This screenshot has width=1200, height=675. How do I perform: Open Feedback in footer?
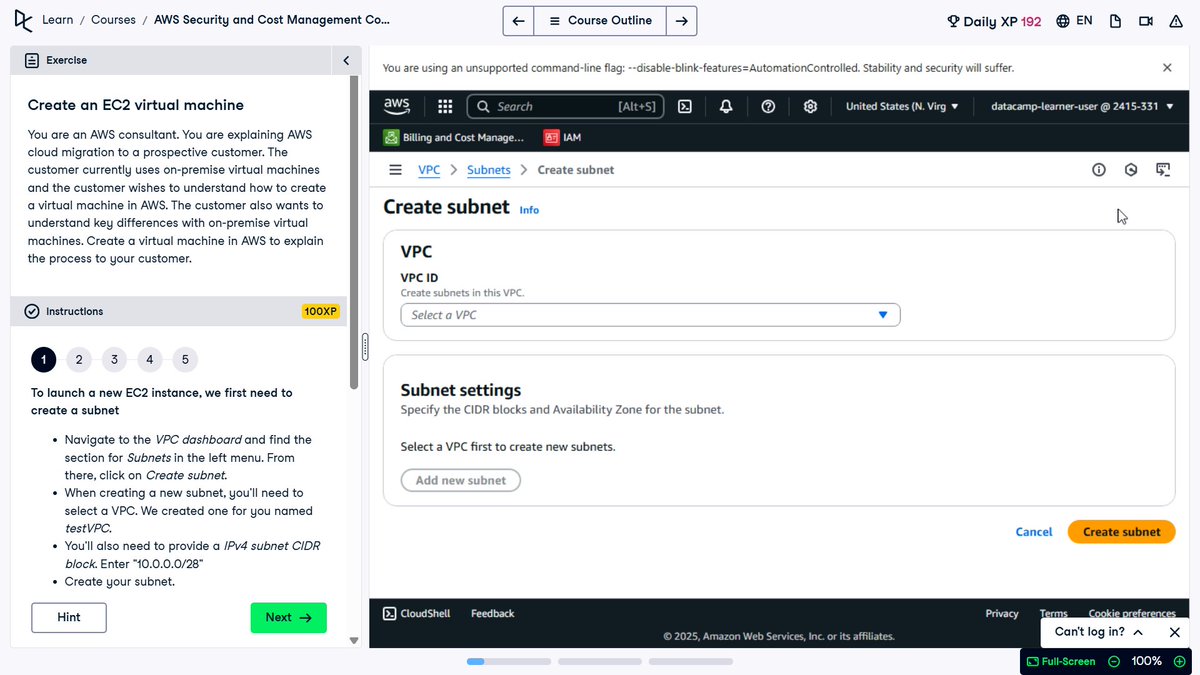coord(493,614)
